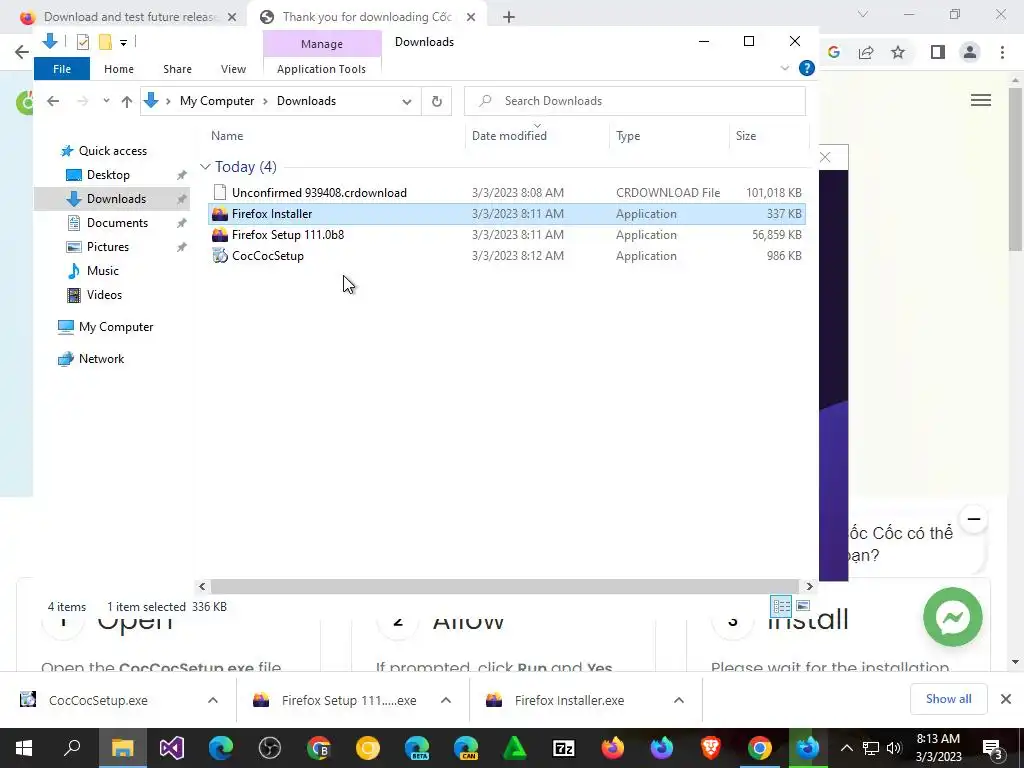Open Chrome profile avatar menu
The width and height of the screenshot is (1024, 768).
click(x=970, y=52)
